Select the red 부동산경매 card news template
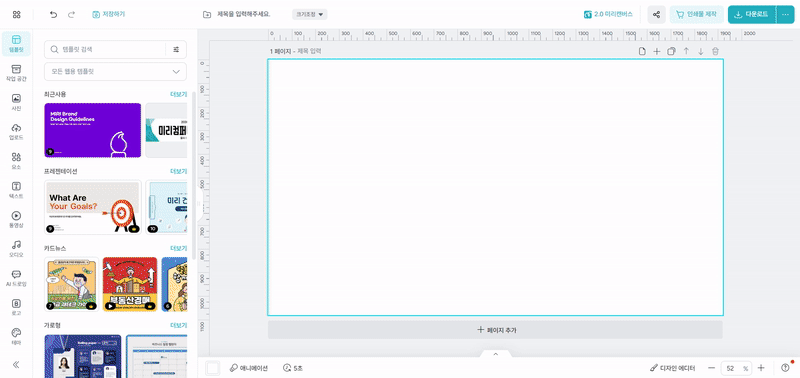Image resolution: width=800 pixels, height=378 pixels. (130, 284)
